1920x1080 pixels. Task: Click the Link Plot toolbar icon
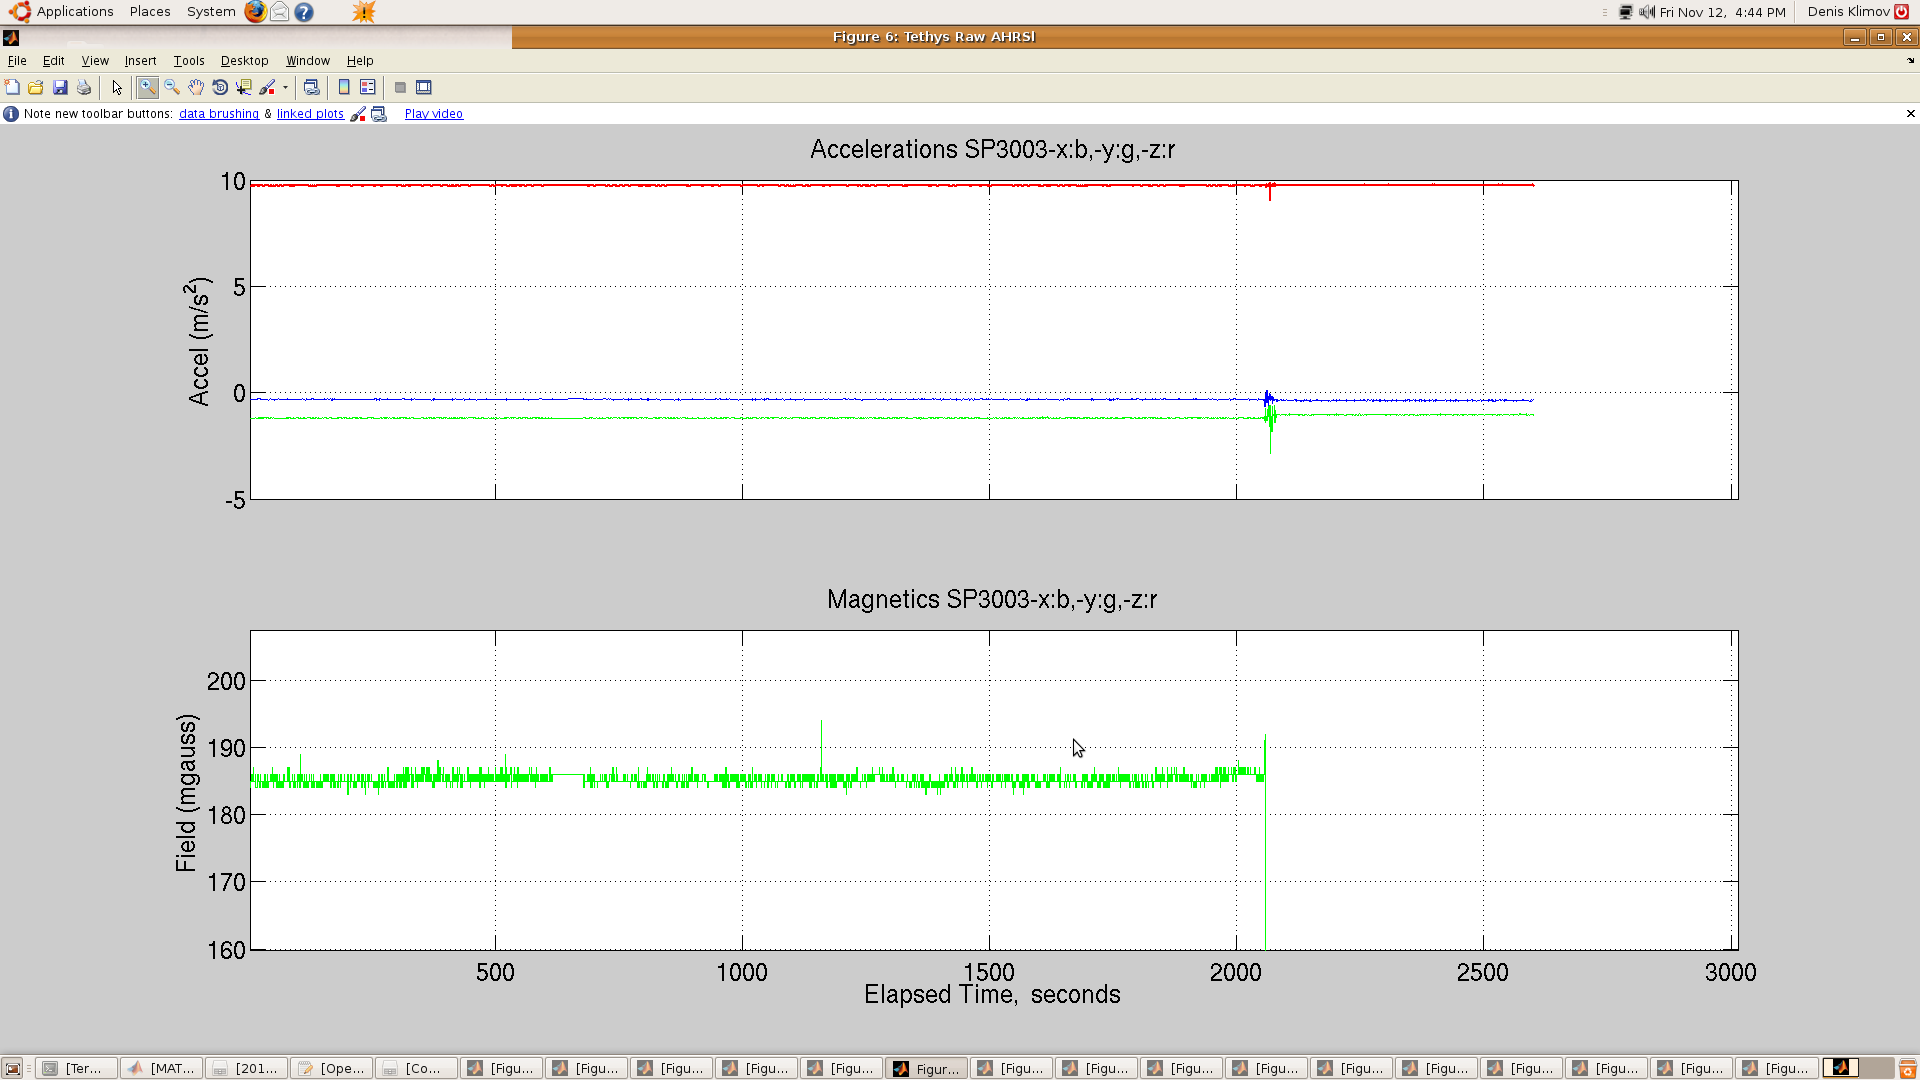311,88
